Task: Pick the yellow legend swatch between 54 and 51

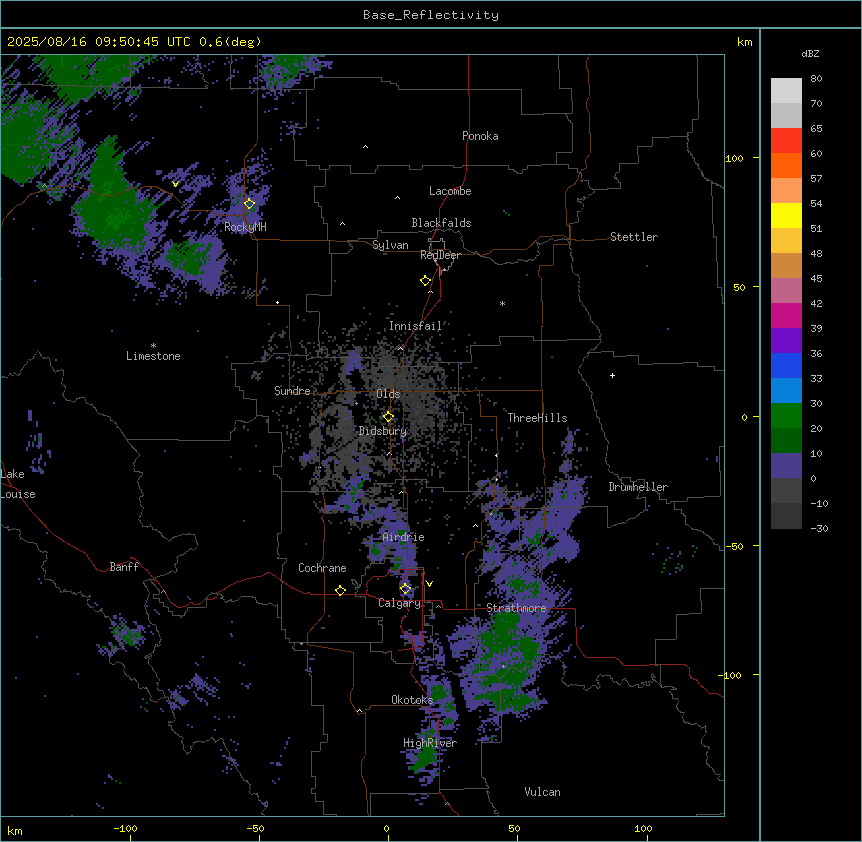Action: point(786,215)
